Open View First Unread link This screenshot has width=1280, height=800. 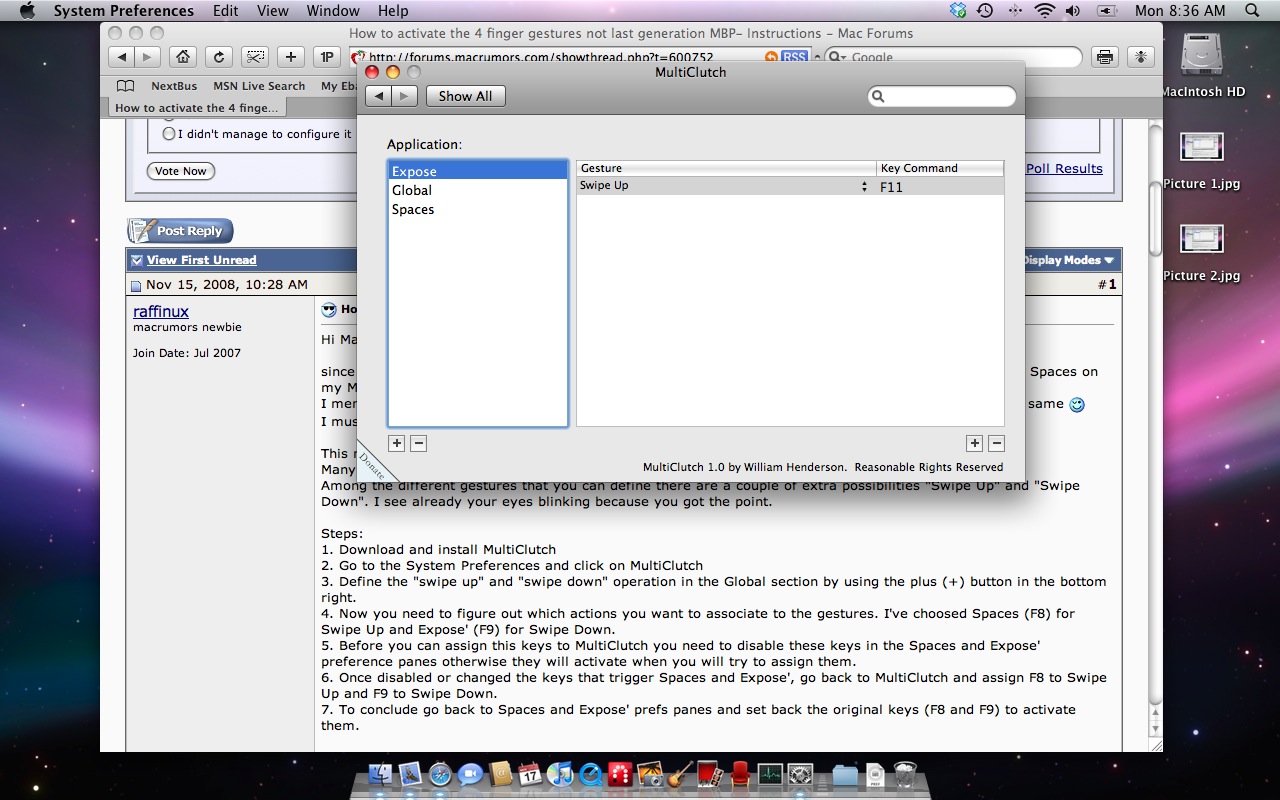coord(202,260)
